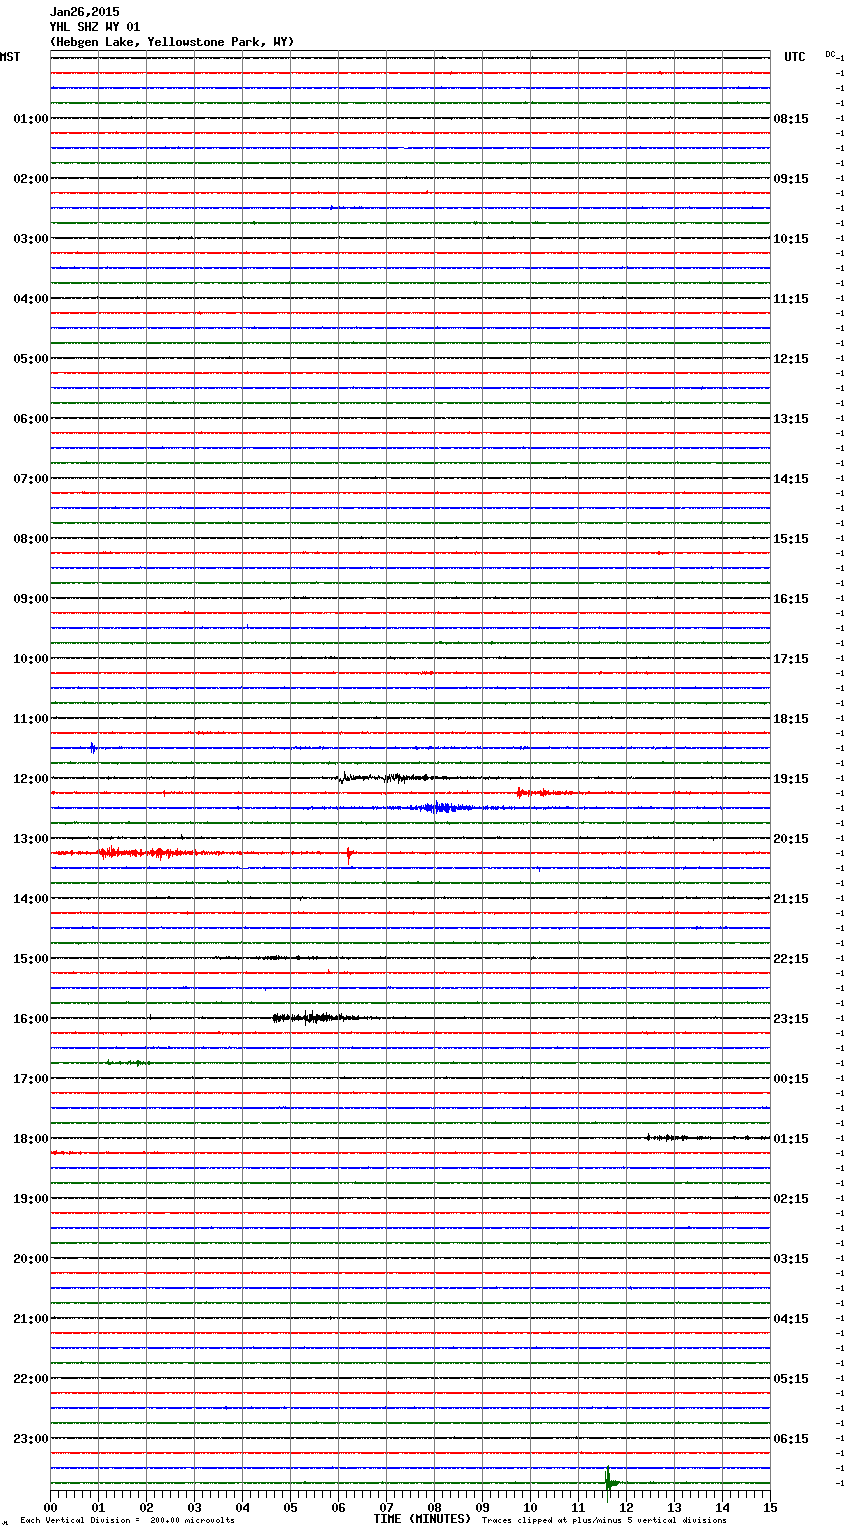Click the UTC time zone header
This screenshot has height=1534, width=850.
(795, 57)
